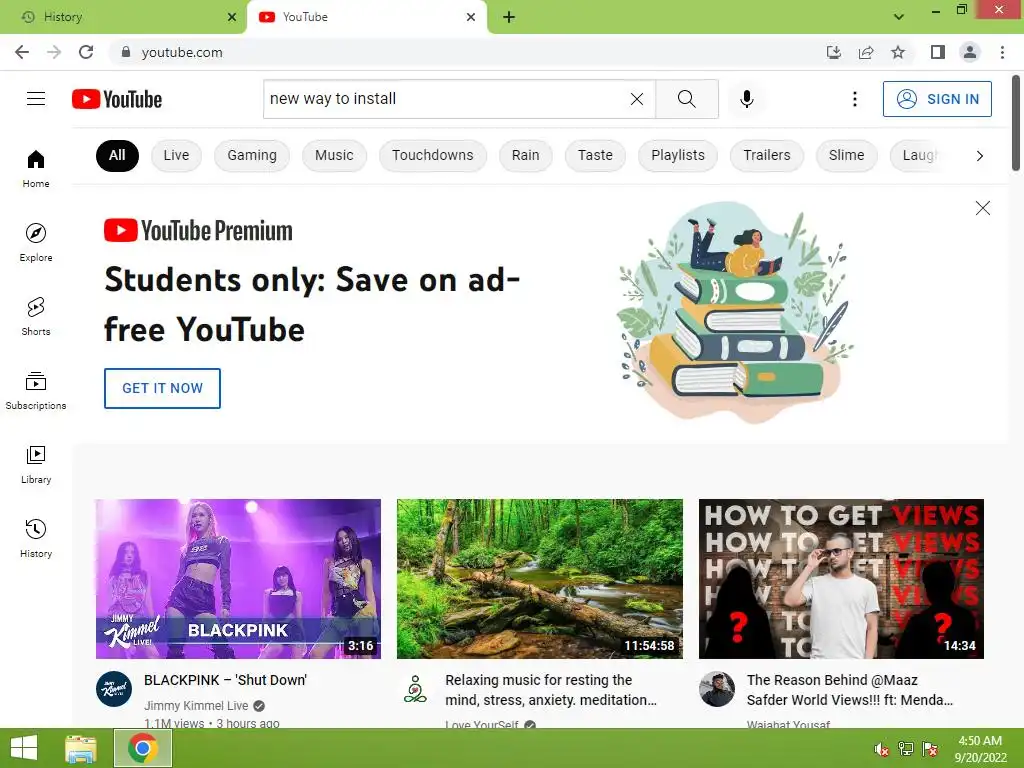Go to Home in sidebar
Viewport: 1024px width, 768px height.
click(x=36, y=169)
